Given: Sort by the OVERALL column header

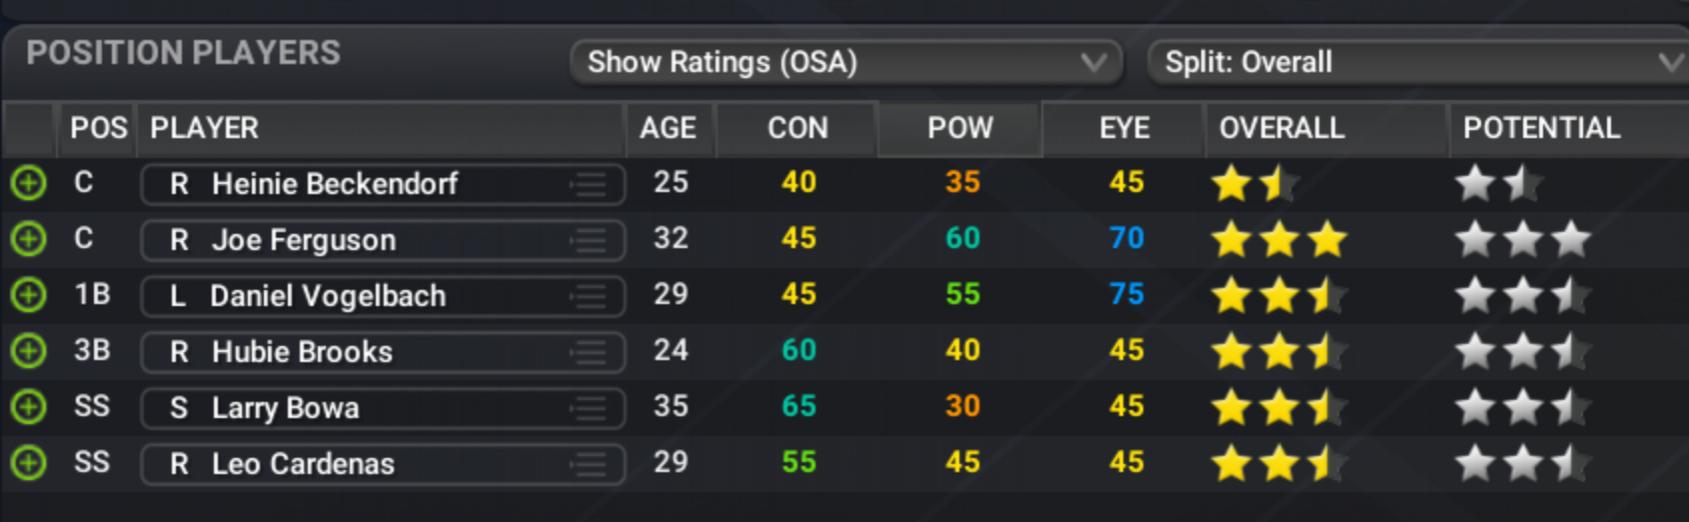Looking at the screenshot, I should pos(1281,129).
